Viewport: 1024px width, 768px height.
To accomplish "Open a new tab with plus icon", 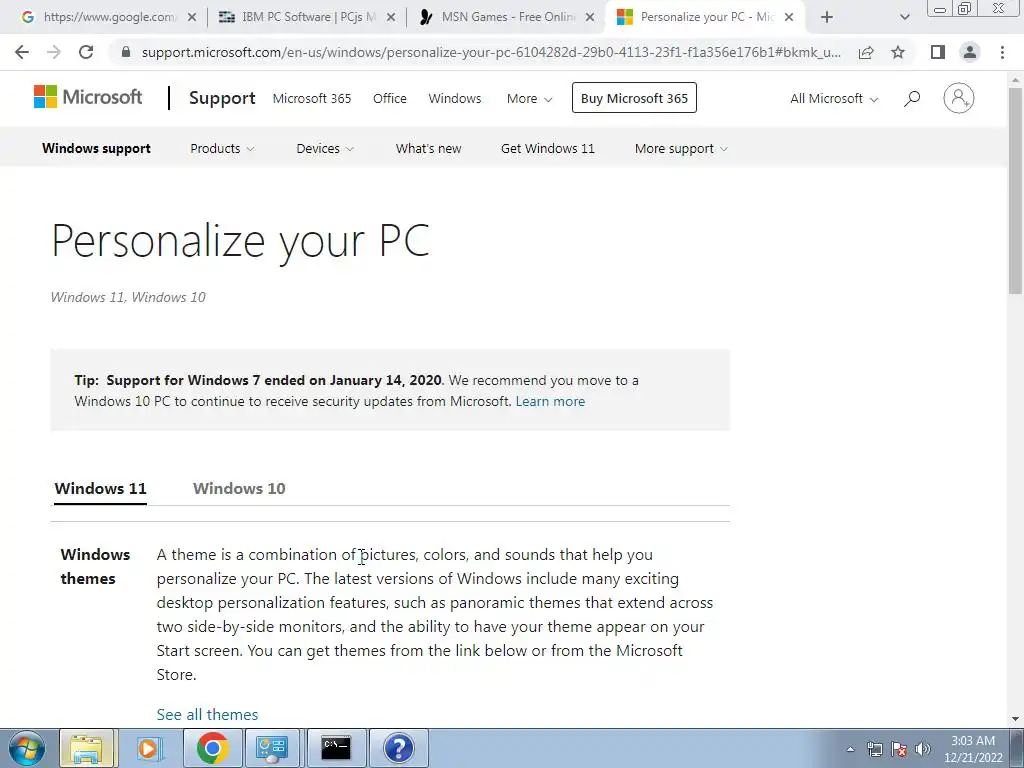I will (826, 18).
